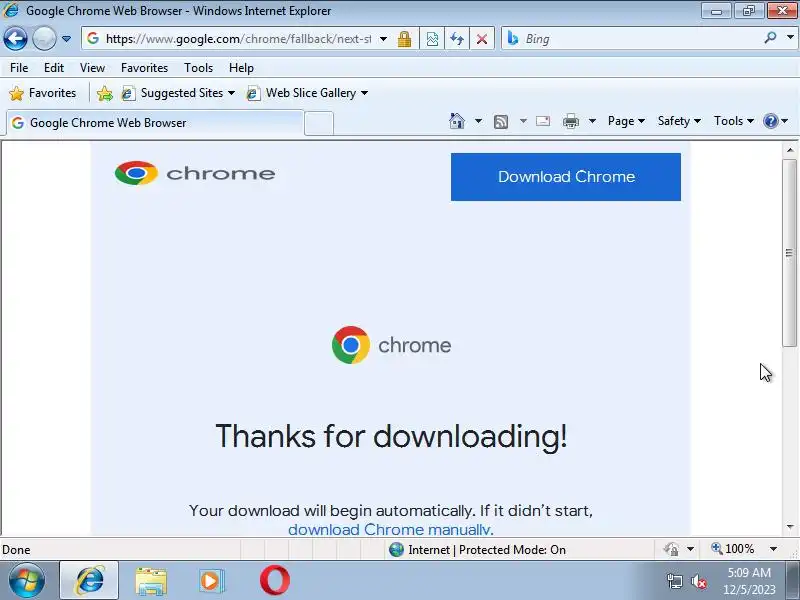
Task: Launch Opera browser from taskbar
Action: pos(274,580)
